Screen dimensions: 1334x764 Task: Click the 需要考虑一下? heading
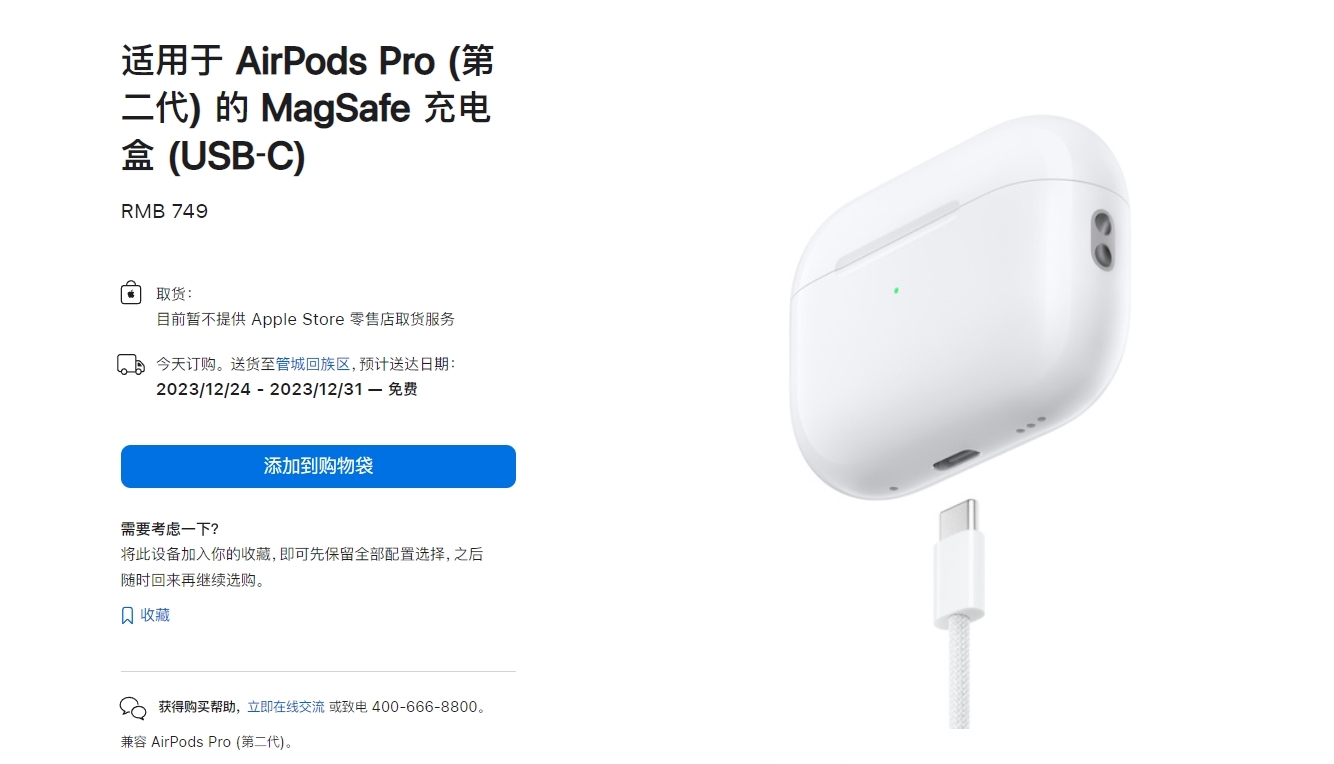point(169,529)
